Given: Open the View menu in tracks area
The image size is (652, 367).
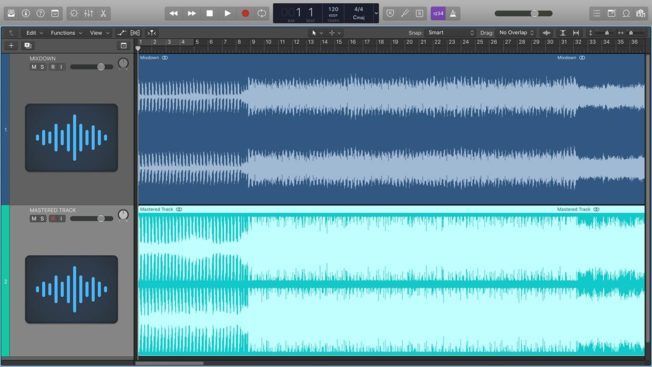Looking at the screenshot, I should point(99,33).
